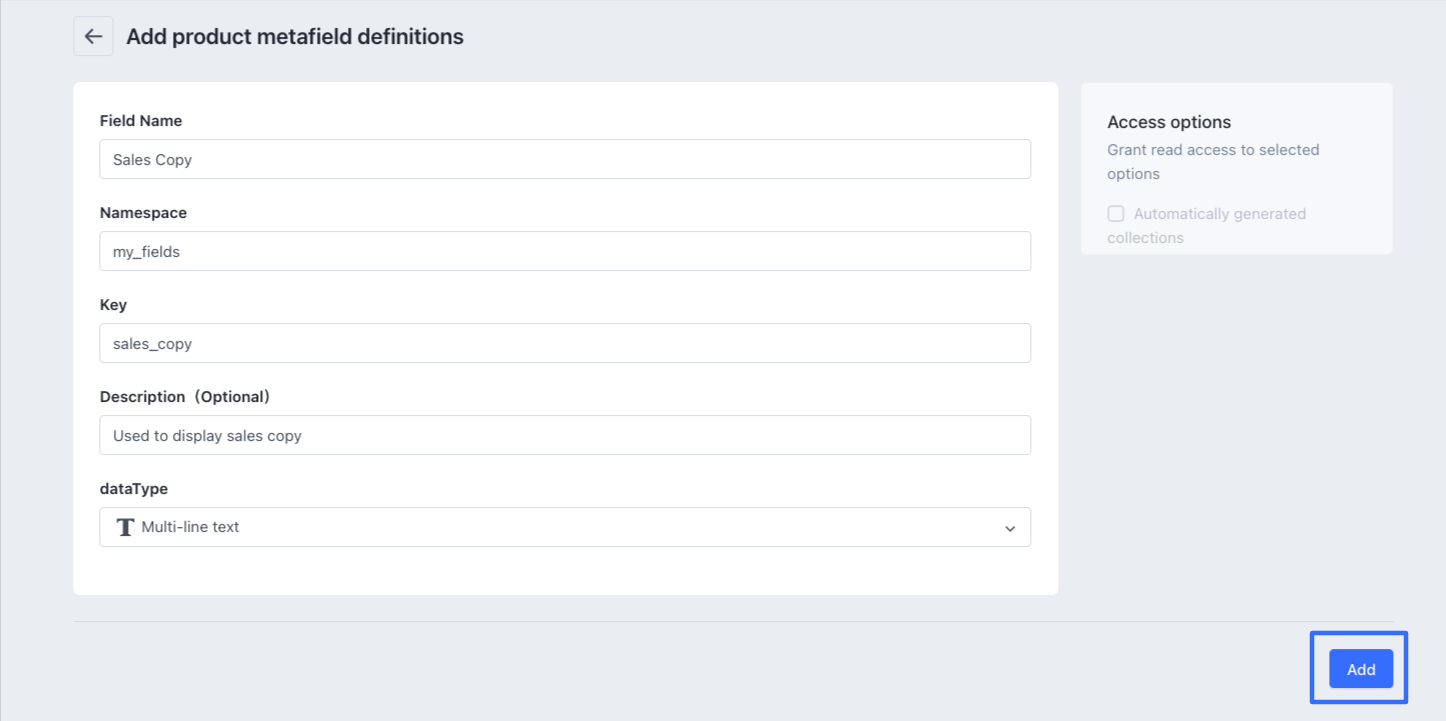Click the T text-type icon in dataType
Viewport: 1446px width, 721px height.
tap(125, 527)
